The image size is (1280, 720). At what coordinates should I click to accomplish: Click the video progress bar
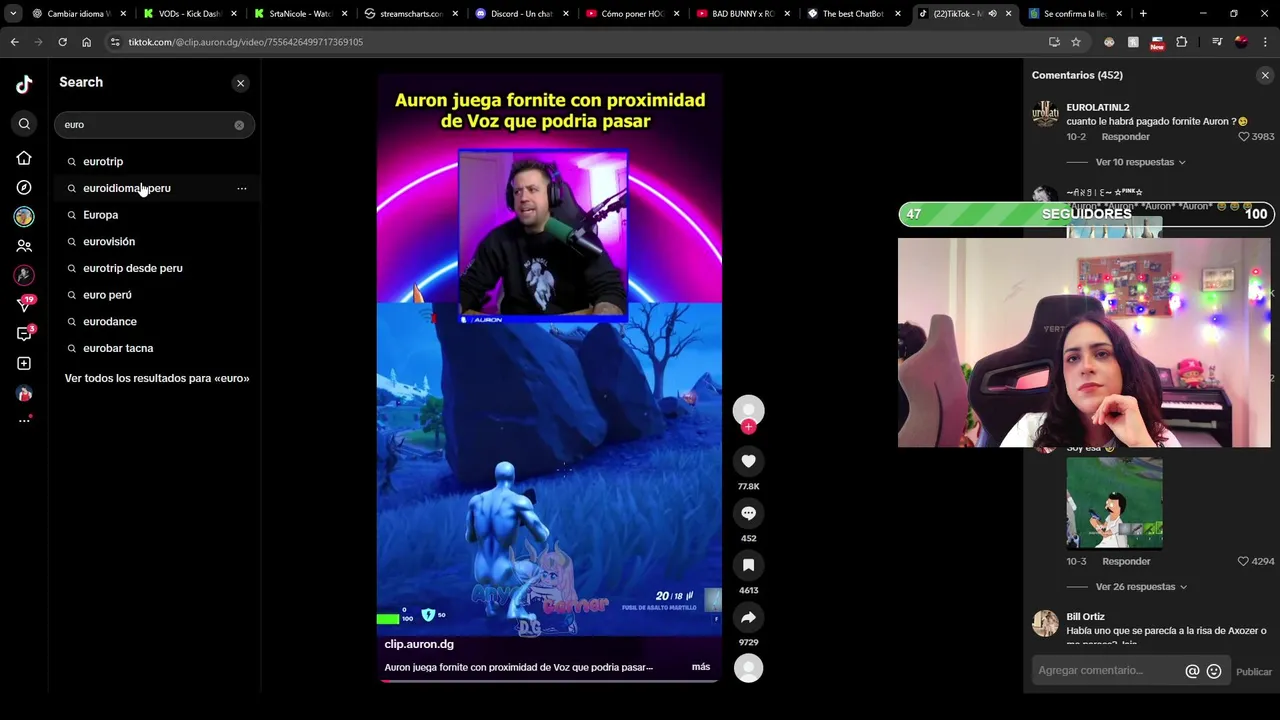click(549, 681)
